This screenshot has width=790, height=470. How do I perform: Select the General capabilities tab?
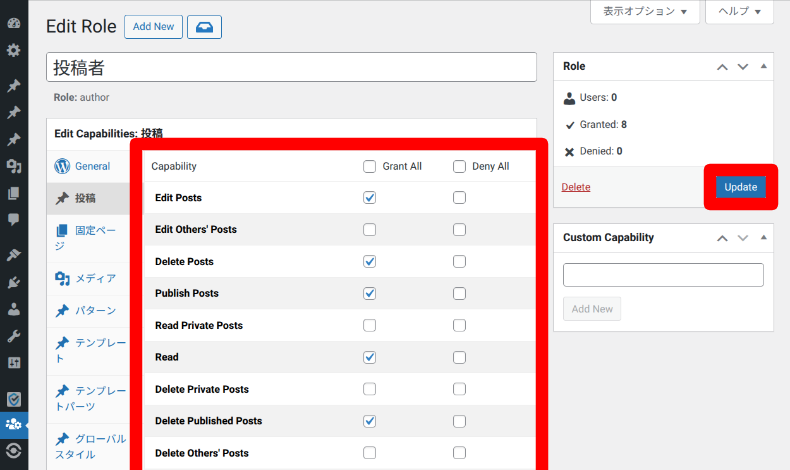click(92, 166)
